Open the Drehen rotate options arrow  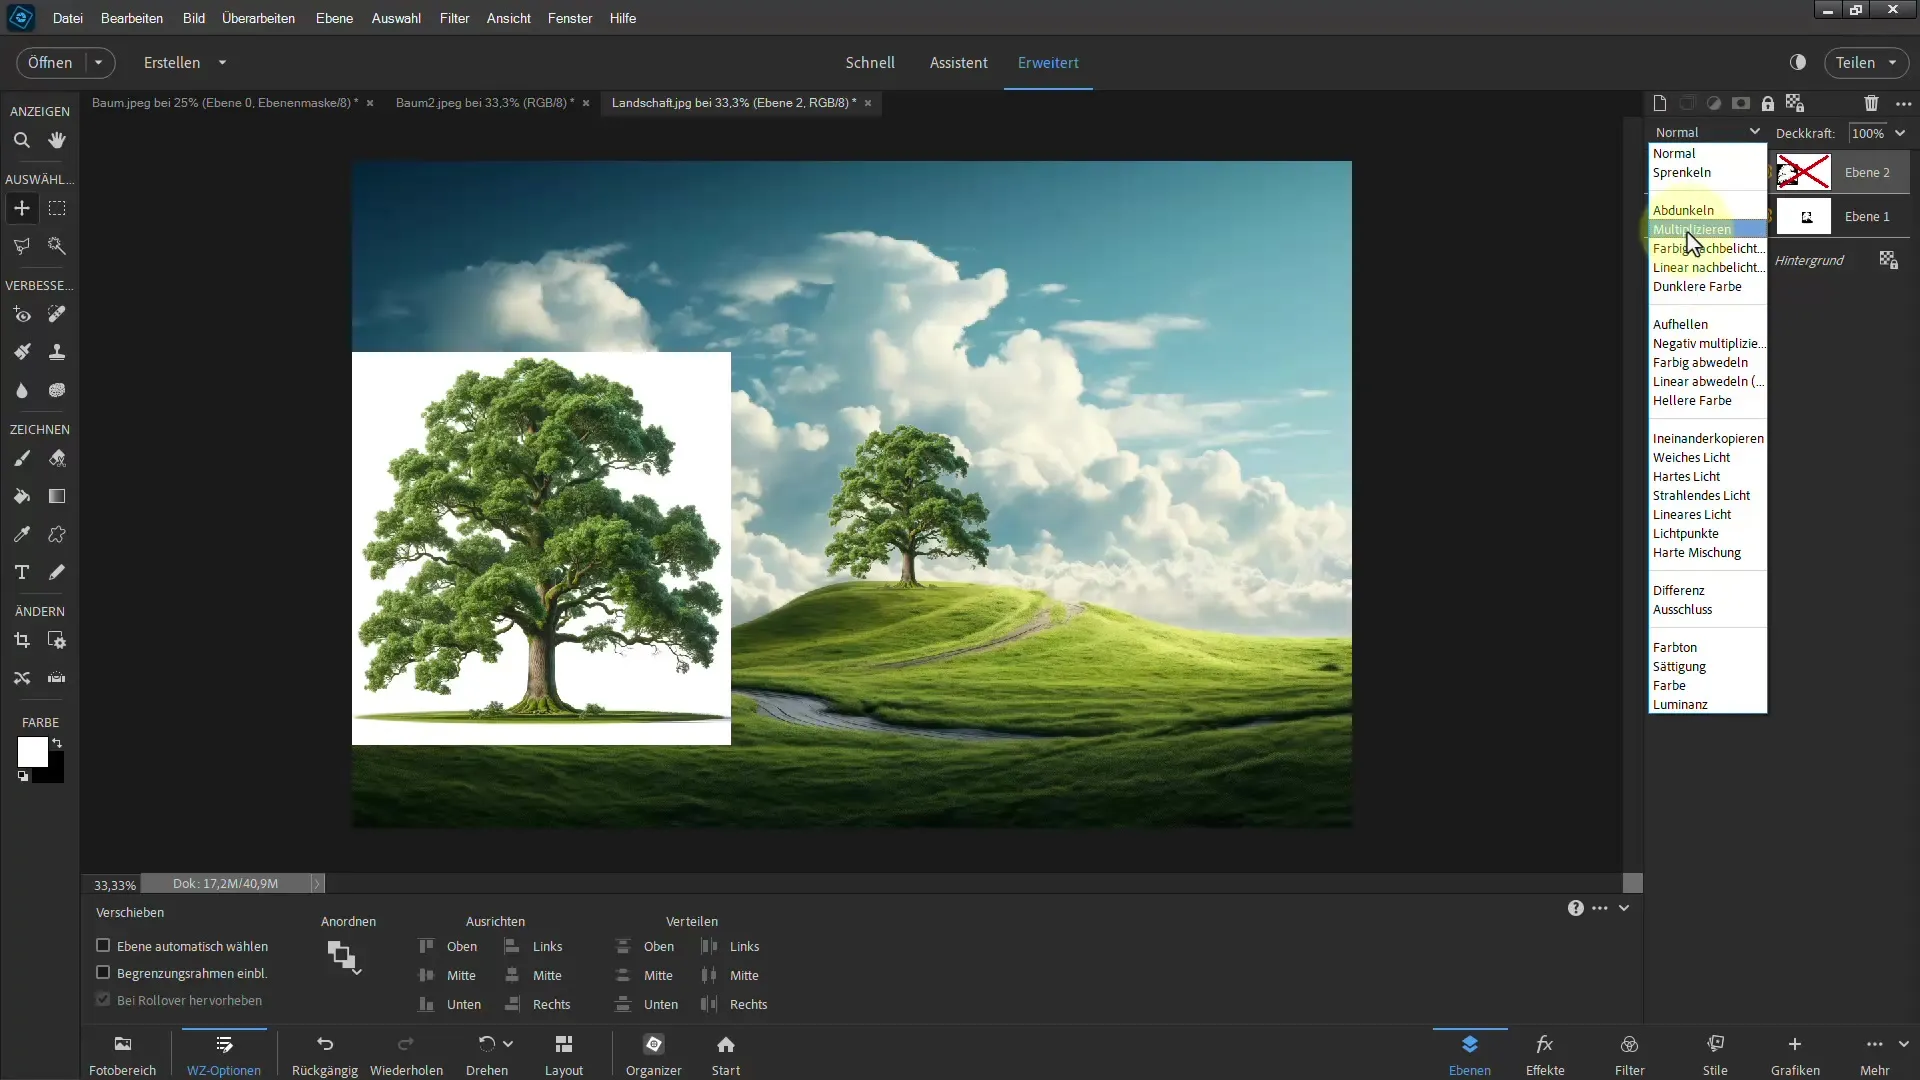click(508, 1043)
